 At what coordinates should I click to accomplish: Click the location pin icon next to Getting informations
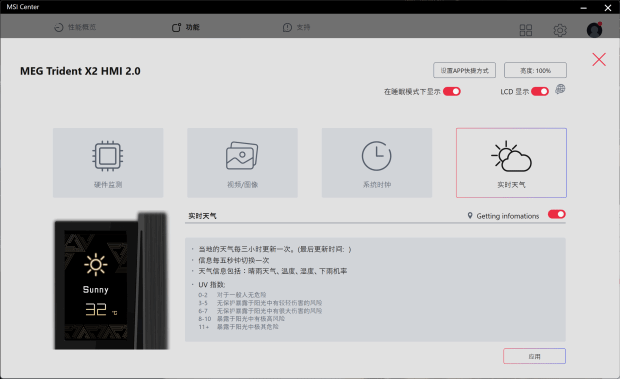coord(470,215)
